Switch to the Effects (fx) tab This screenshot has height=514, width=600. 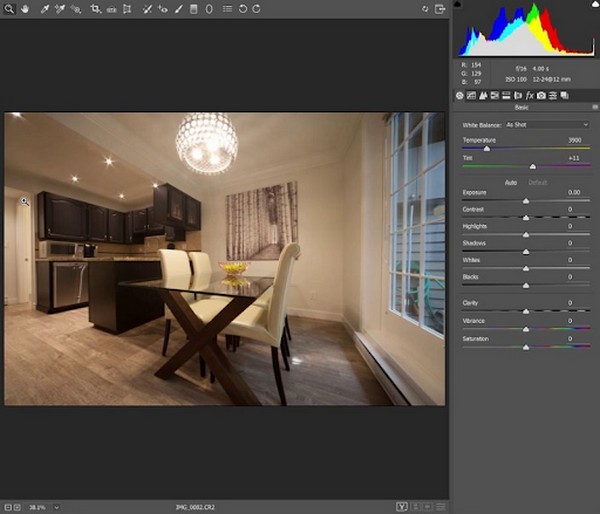point(530,95)
